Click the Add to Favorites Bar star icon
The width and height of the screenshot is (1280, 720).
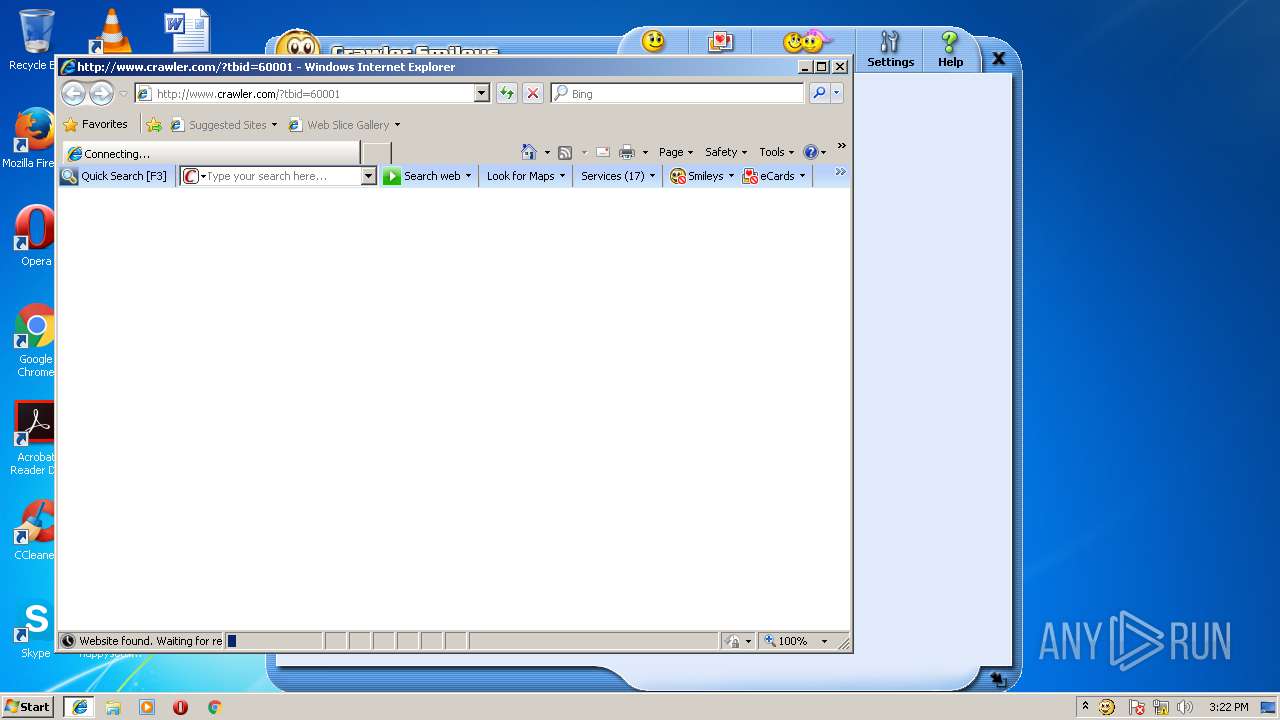click(x=154, y=125)
